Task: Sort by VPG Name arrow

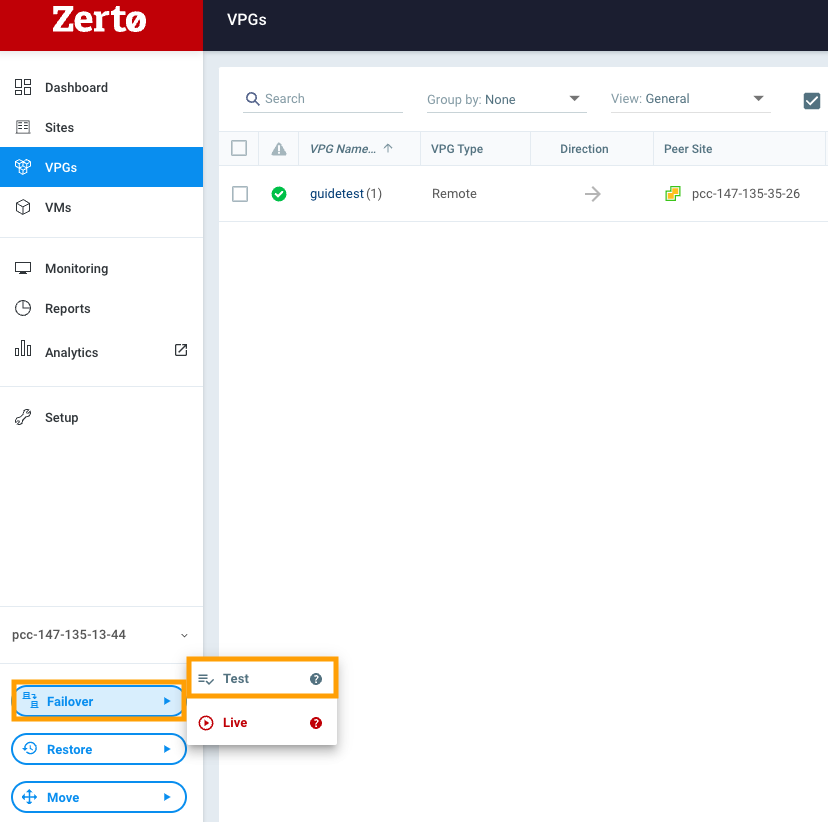Action: (x=388, y=148)
